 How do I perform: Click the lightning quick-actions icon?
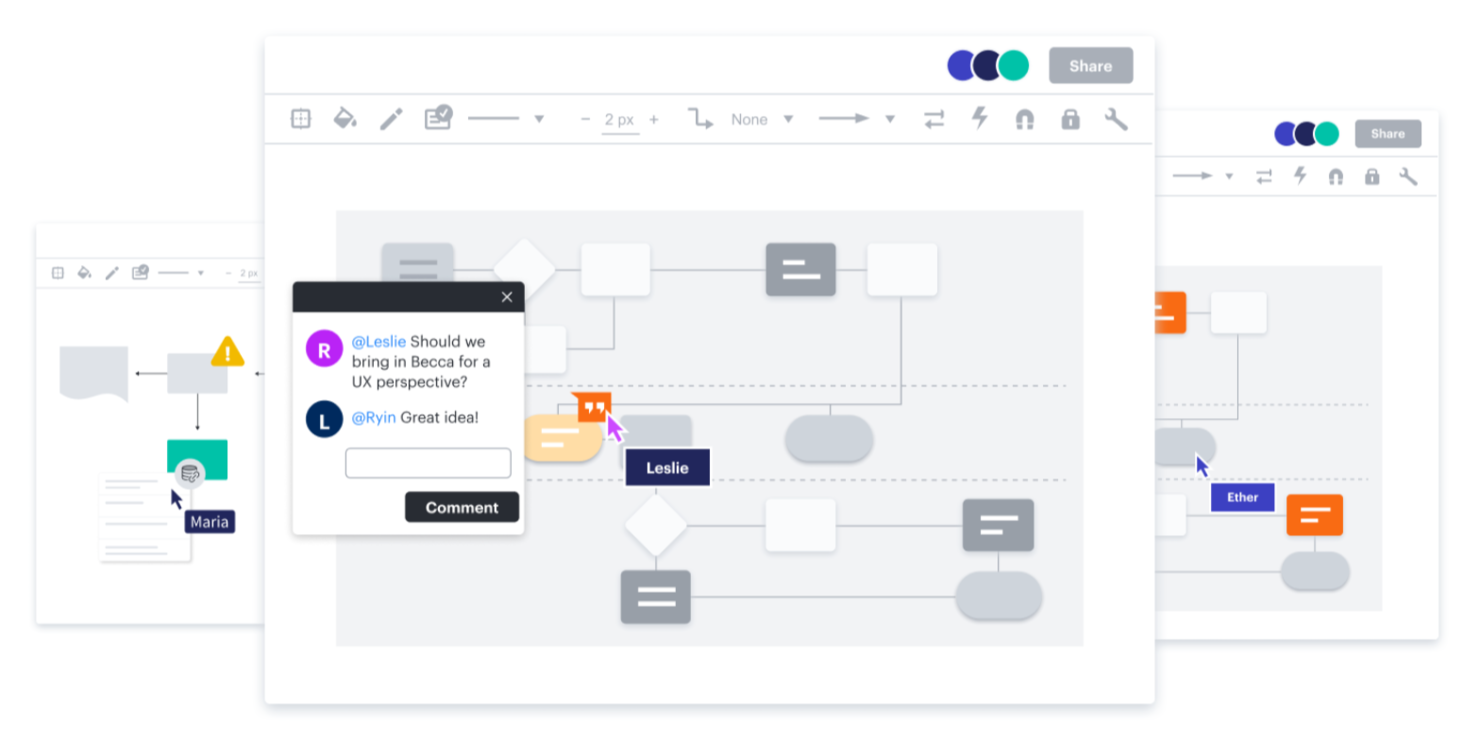[x=979, y=119]
